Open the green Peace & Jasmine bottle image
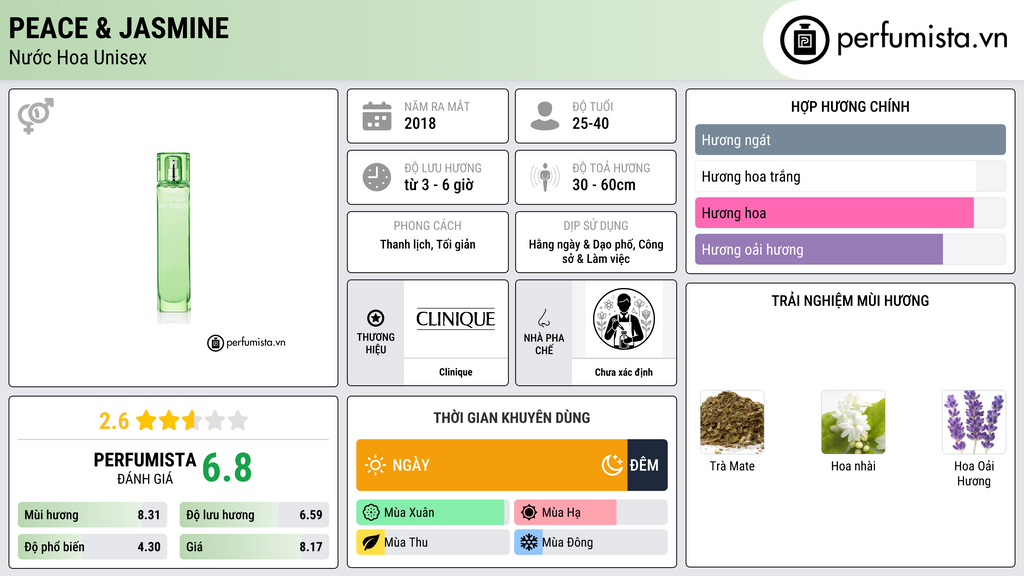The width and height of the screenshot is (1024, 576). pyautogui.click(x=173, y=238)
